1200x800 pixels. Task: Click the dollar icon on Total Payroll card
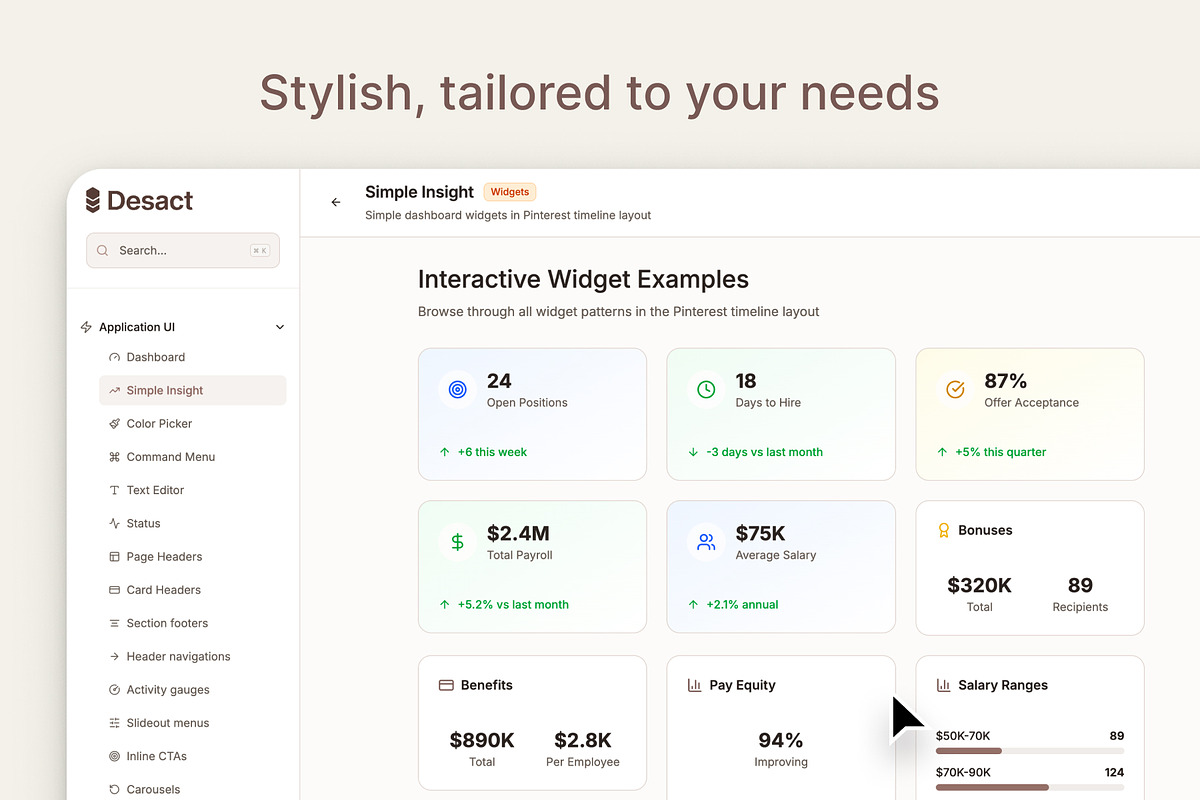click(457, 542)
